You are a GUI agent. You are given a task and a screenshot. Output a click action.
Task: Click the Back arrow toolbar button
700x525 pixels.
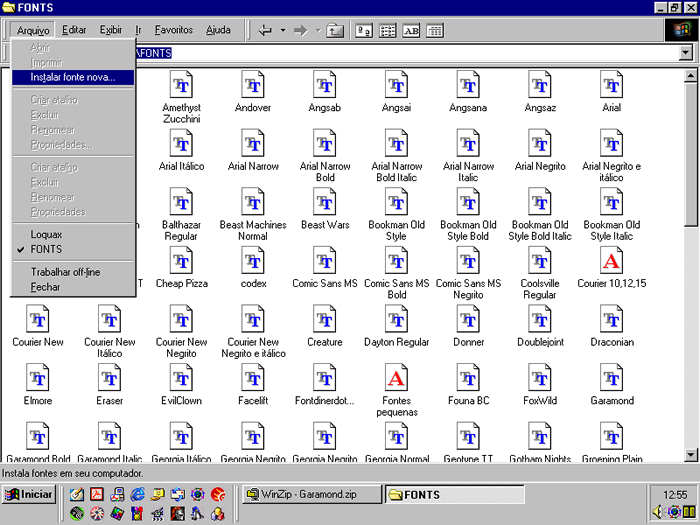[266, 30]
